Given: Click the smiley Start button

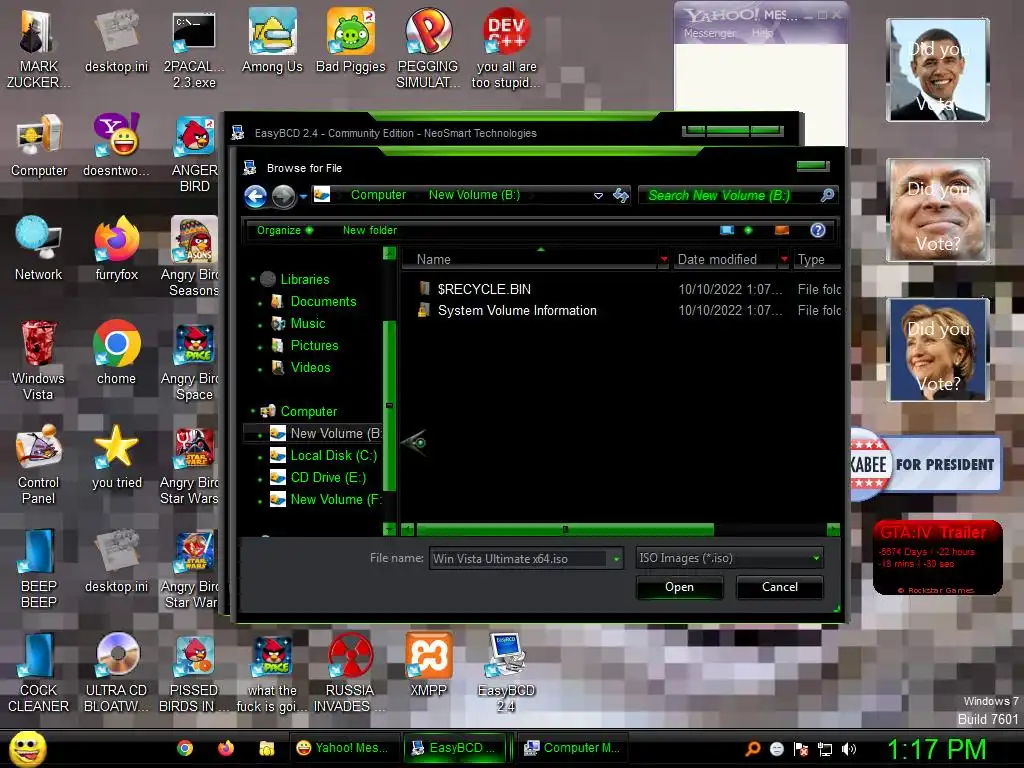Looking at the screenshot, I should coord(27,748).
